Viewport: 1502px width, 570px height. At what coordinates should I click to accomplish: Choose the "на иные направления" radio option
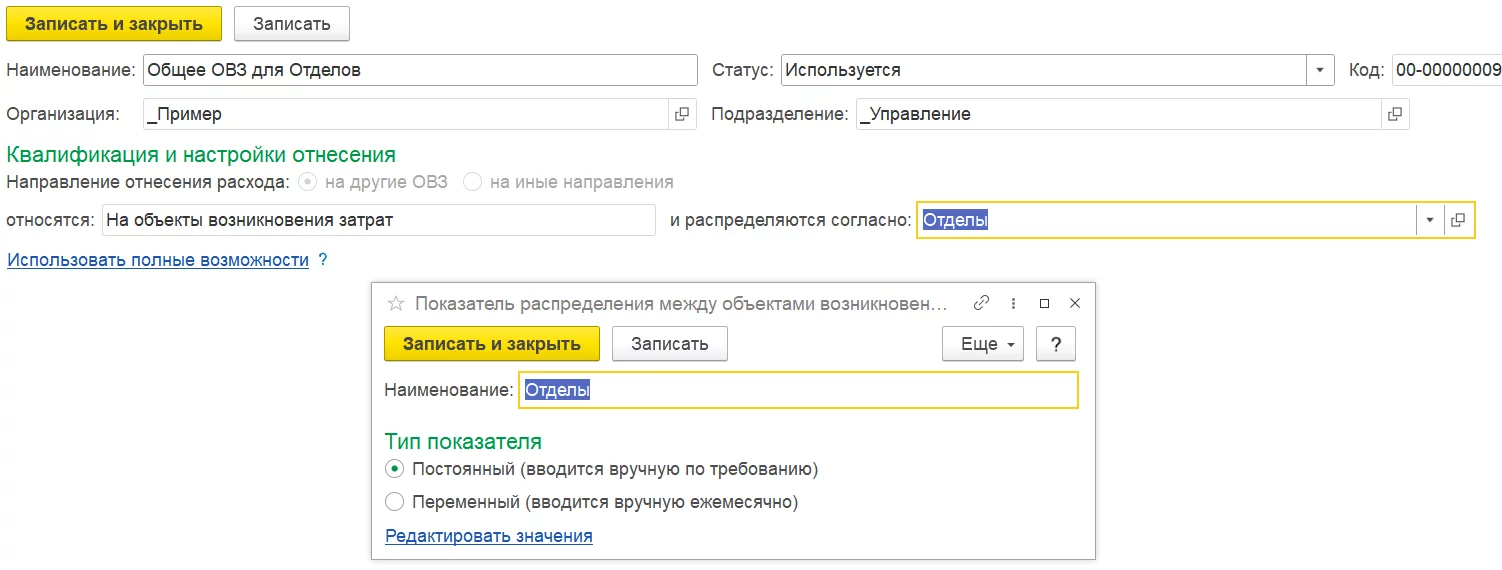[472, 182]
